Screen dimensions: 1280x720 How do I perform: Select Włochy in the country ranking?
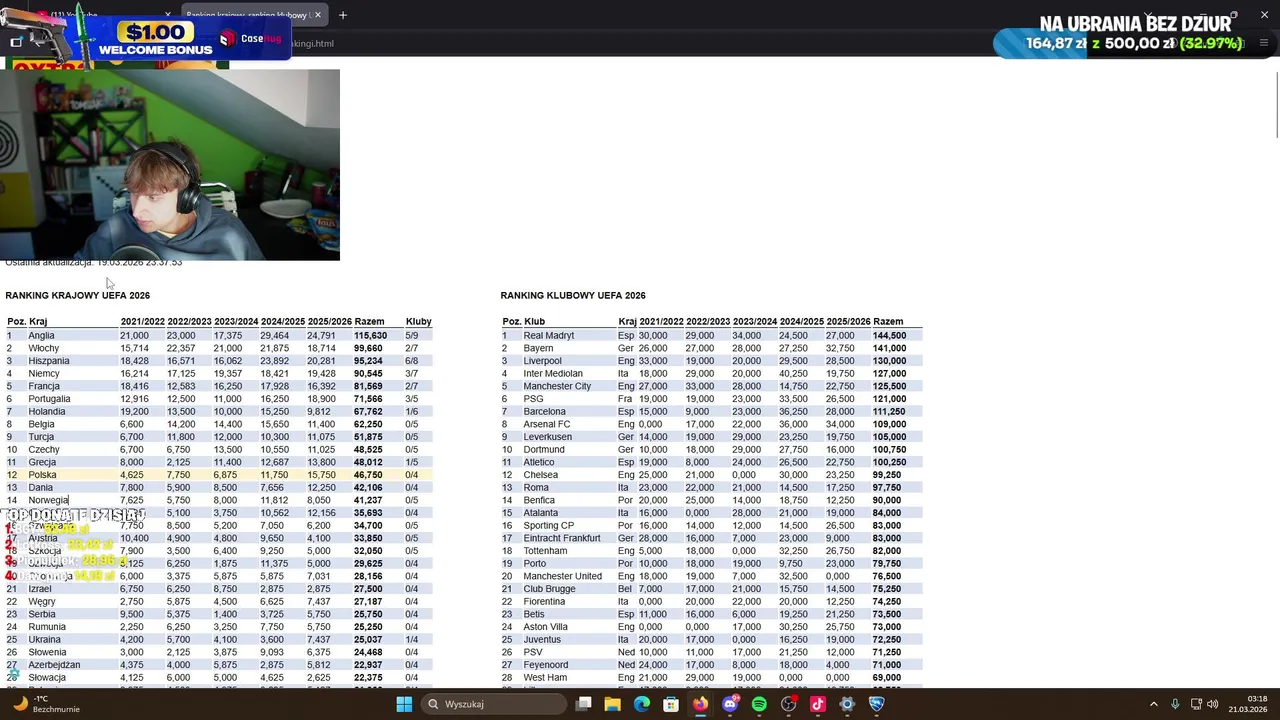44,348
